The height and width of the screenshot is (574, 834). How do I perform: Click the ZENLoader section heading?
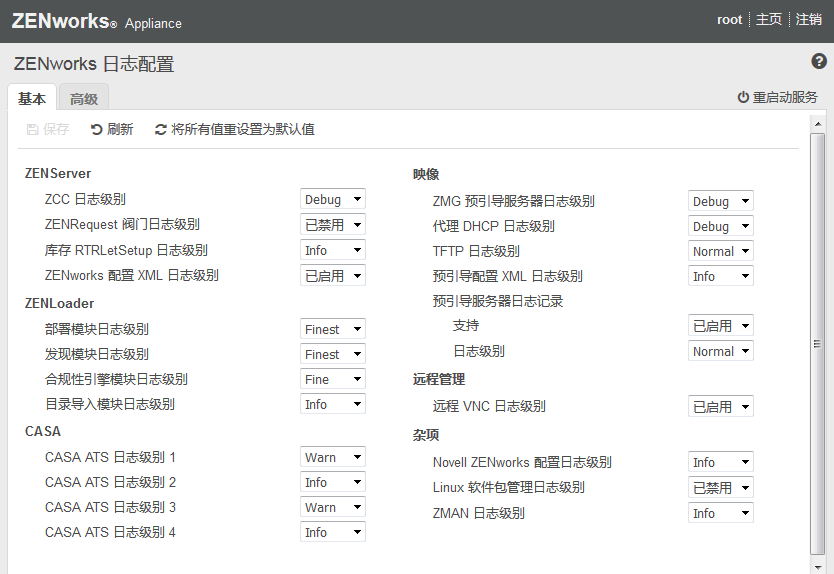point(60,303)
